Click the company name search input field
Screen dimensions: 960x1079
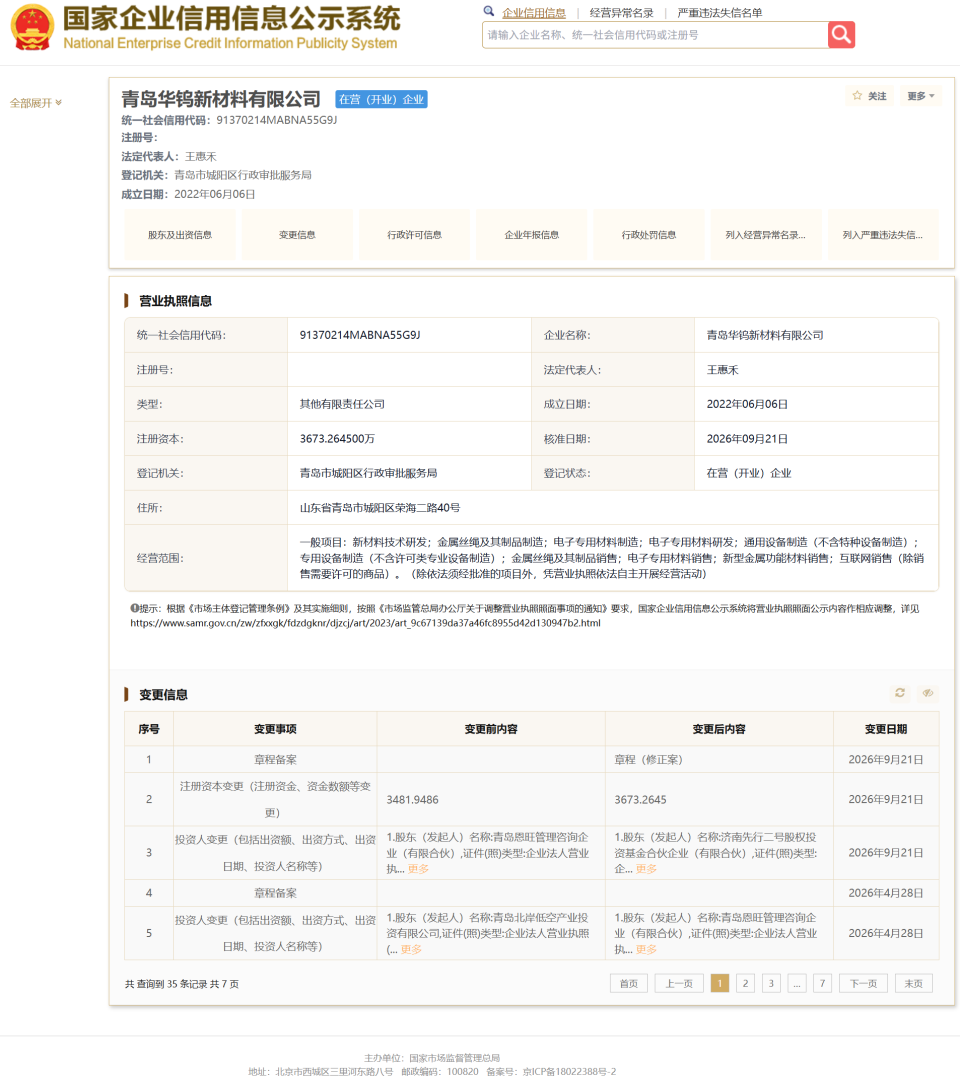655,34
